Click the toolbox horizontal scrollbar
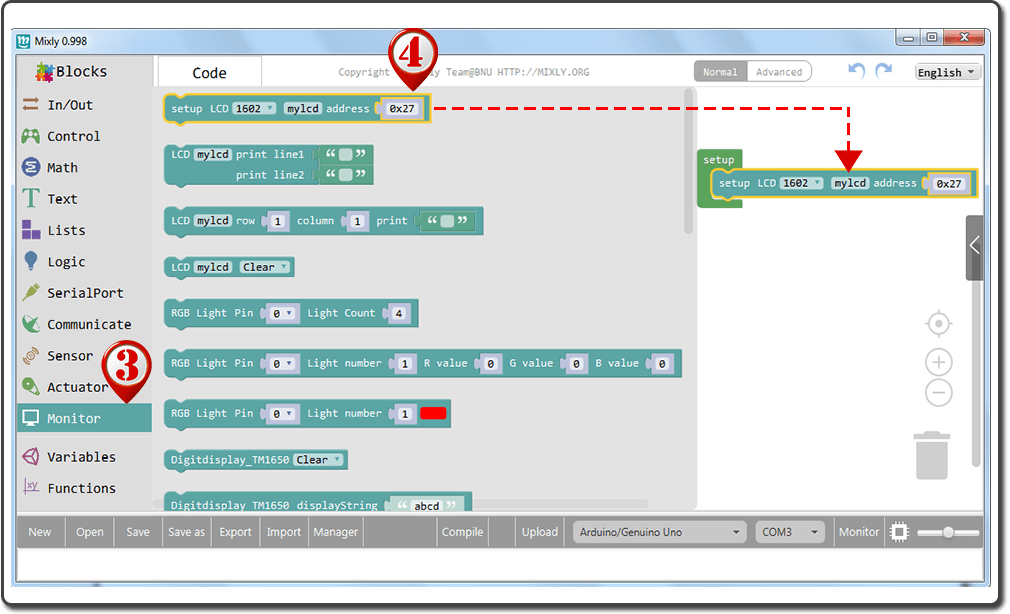 [x=401, y=503]
